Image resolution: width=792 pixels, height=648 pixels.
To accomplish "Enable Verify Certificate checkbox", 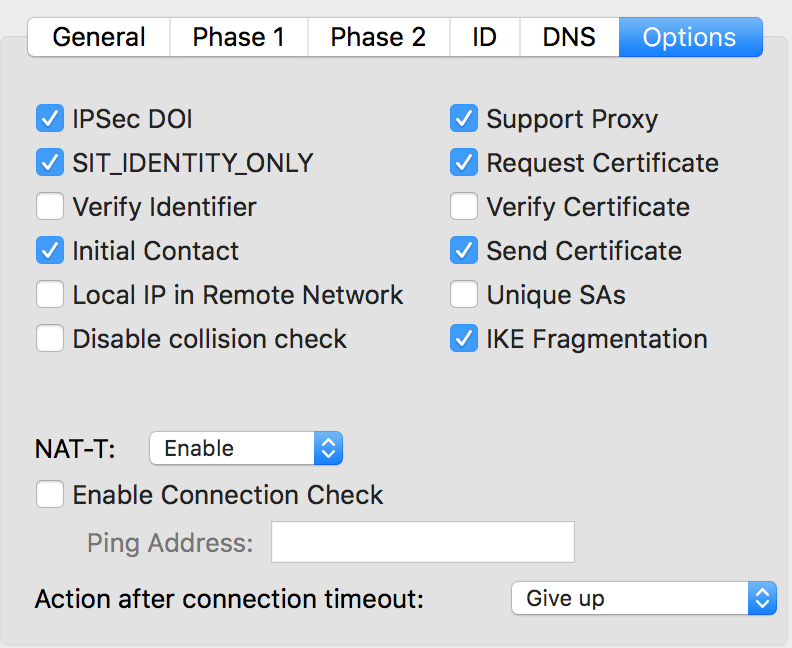I will click(x=463, y=207).
